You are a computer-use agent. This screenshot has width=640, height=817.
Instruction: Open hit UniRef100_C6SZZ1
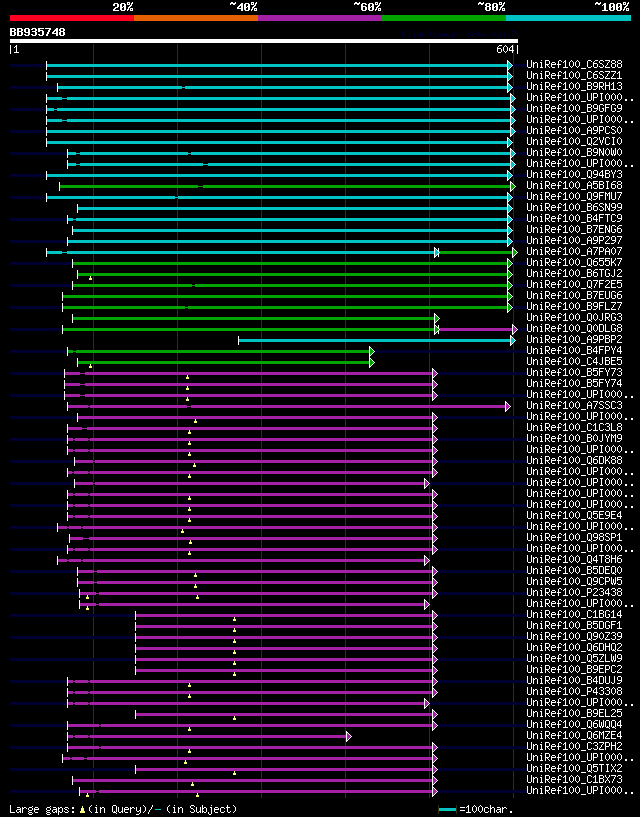574,76
